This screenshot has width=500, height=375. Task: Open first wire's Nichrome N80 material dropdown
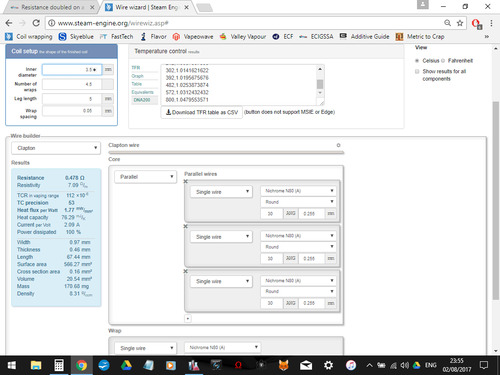[x=298, y=191]
